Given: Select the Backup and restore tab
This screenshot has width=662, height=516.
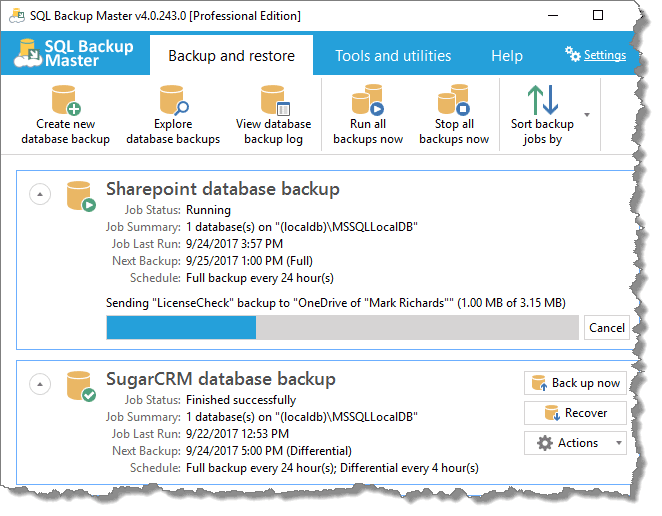Looking at the screenshot, I should [231, 56].
